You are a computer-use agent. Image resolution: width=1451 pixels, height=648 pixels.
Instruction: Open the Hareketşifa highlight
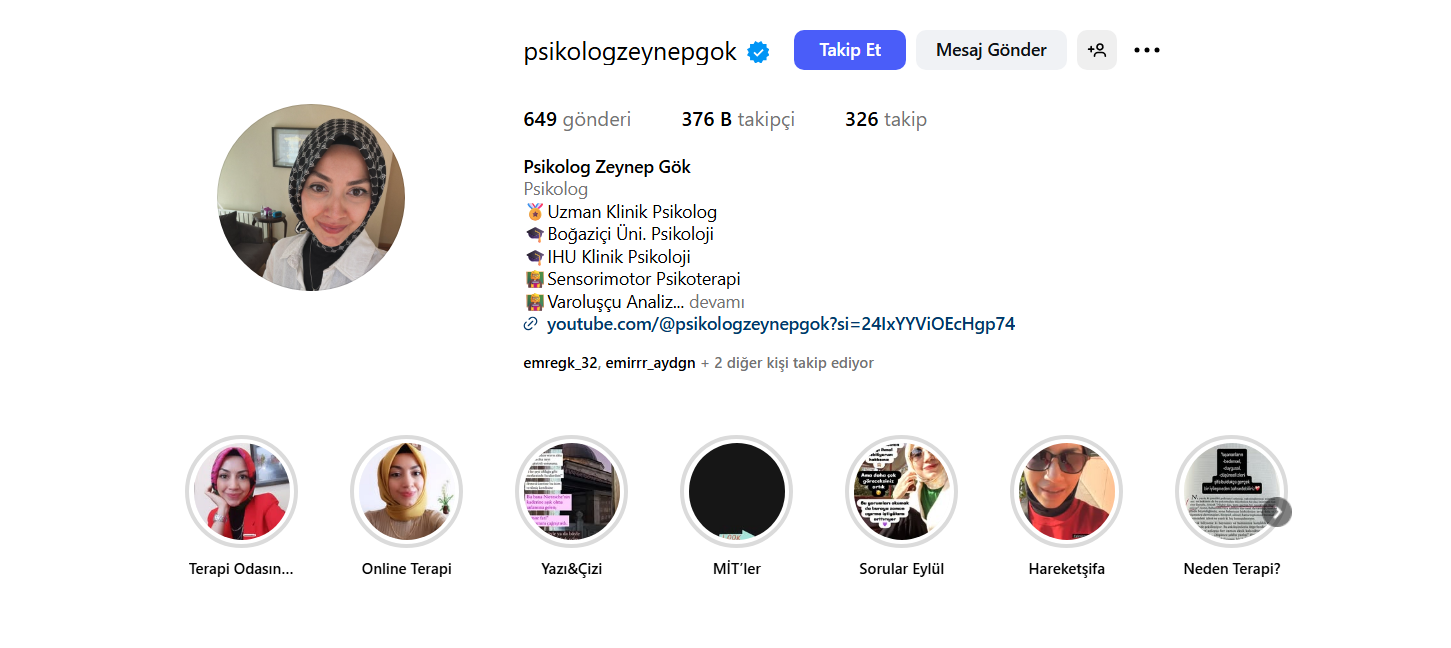1067,491
